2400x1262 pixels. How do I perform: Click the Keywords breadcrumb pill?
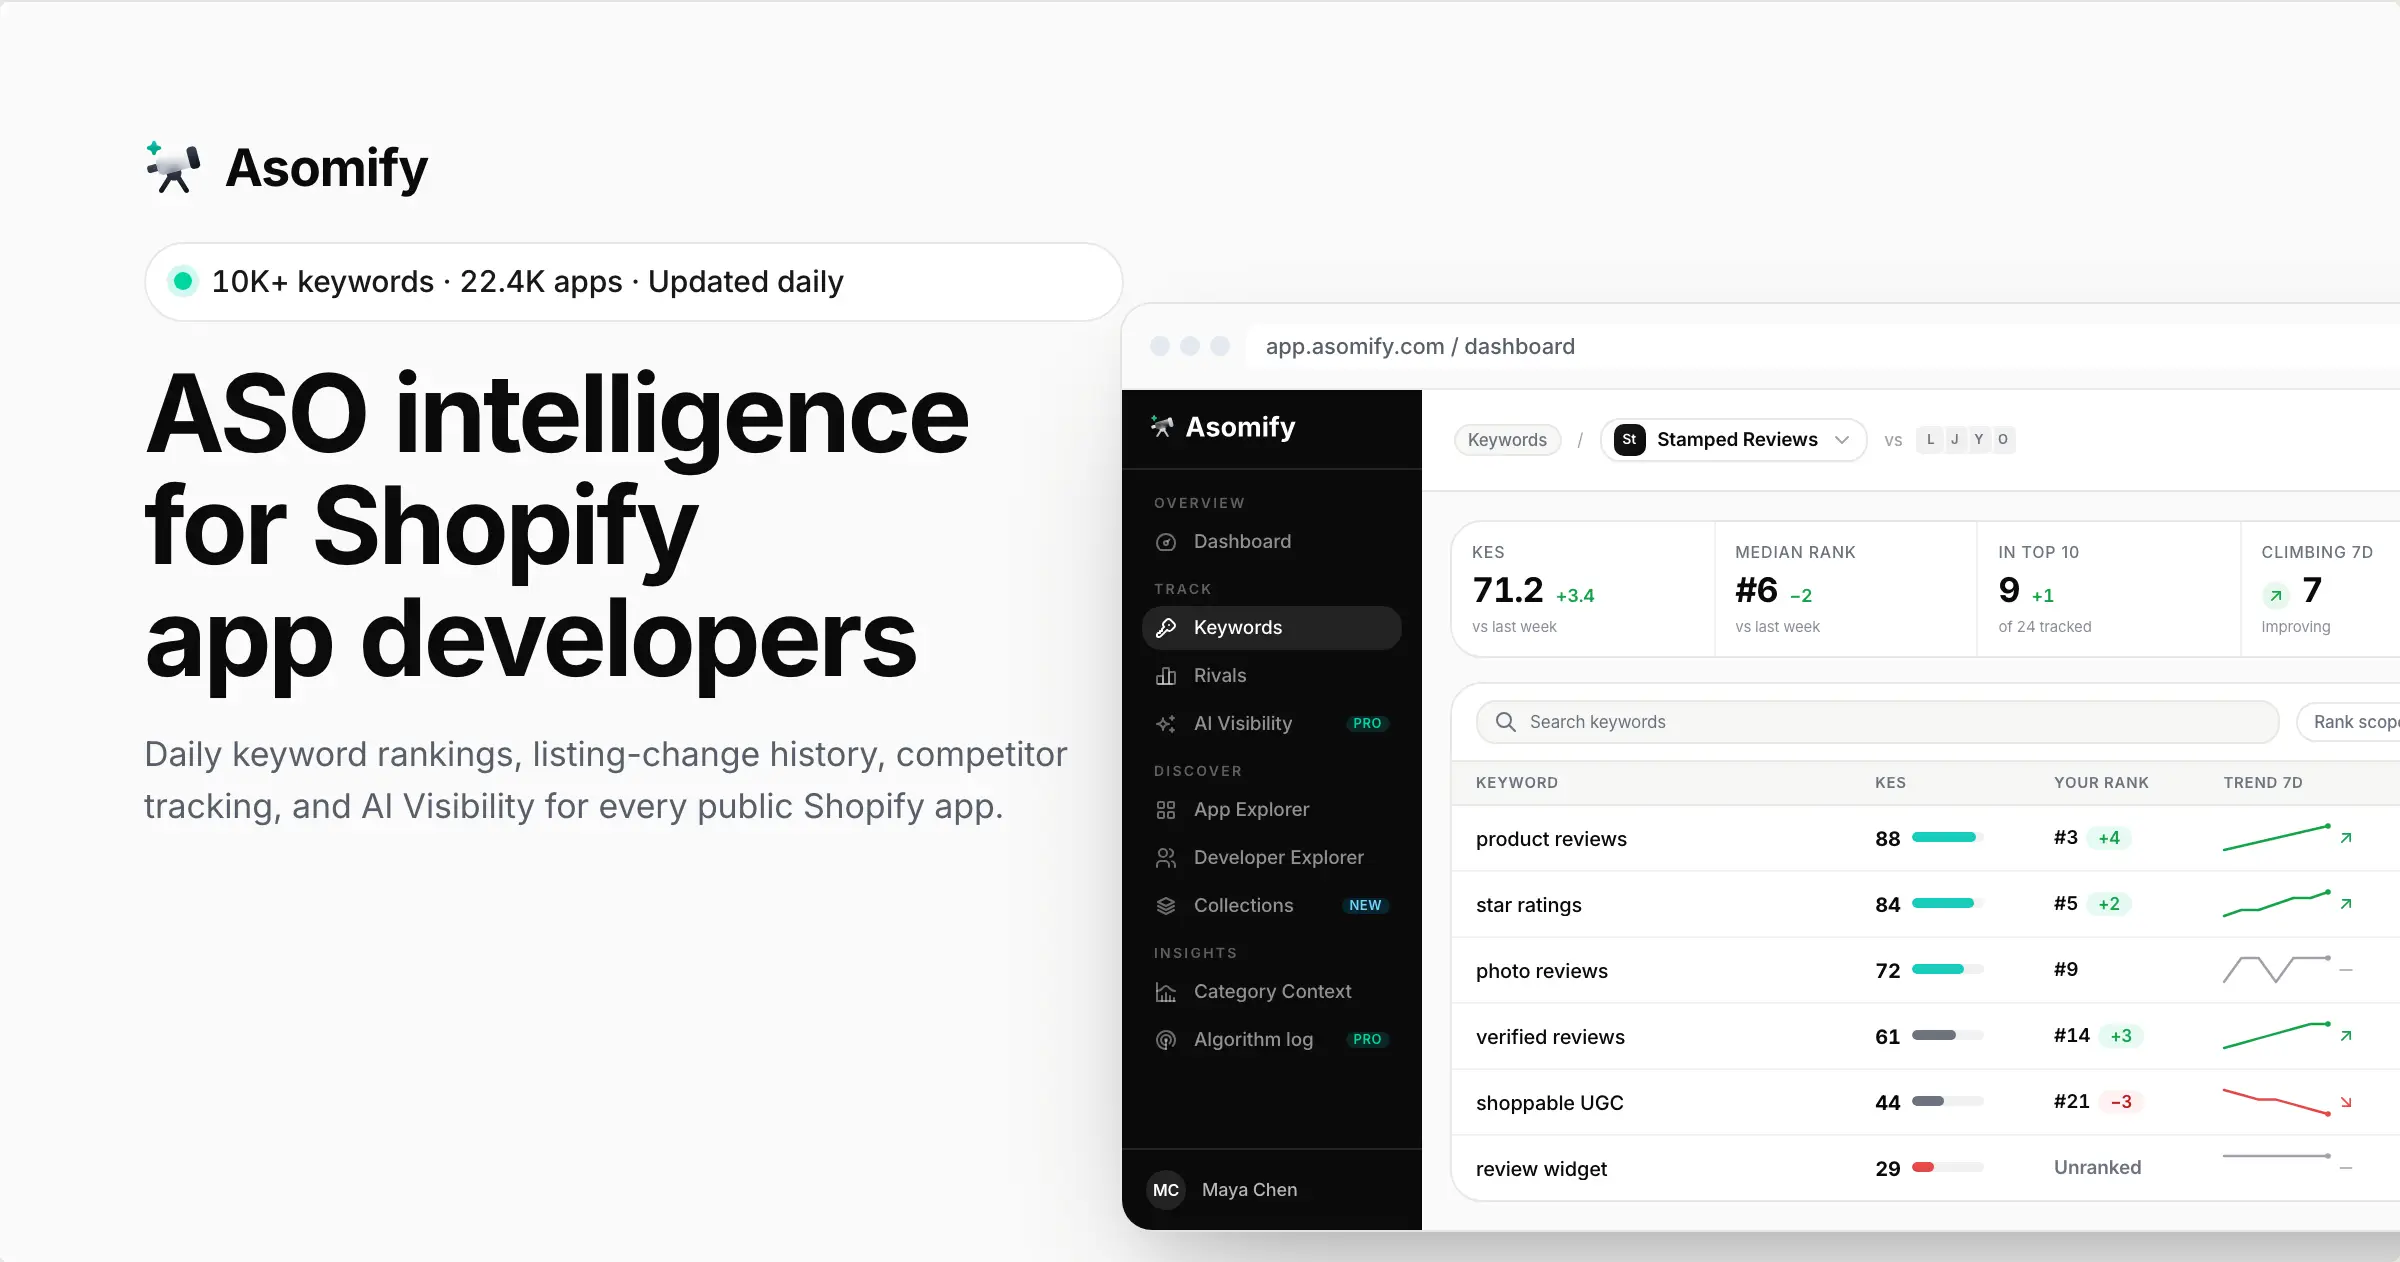[1507, 440]
